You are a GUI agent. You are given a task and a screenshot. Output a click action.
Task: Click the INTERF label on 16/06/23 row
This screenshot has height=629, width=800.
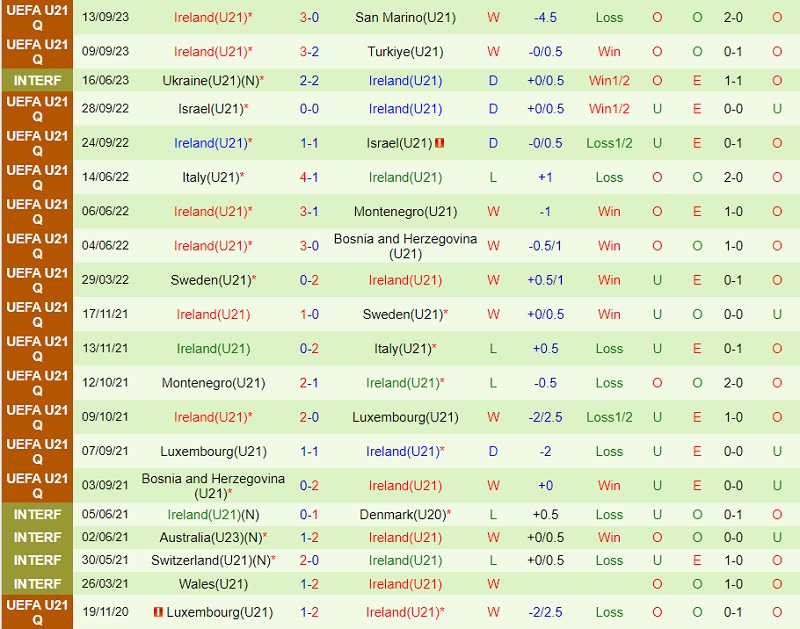[x=37, y=80]
